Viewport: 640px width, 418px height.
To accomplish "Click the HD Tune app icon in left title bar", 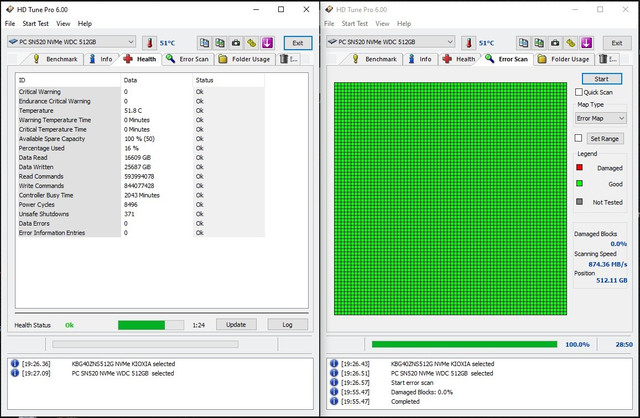I will tap(10, 9).
